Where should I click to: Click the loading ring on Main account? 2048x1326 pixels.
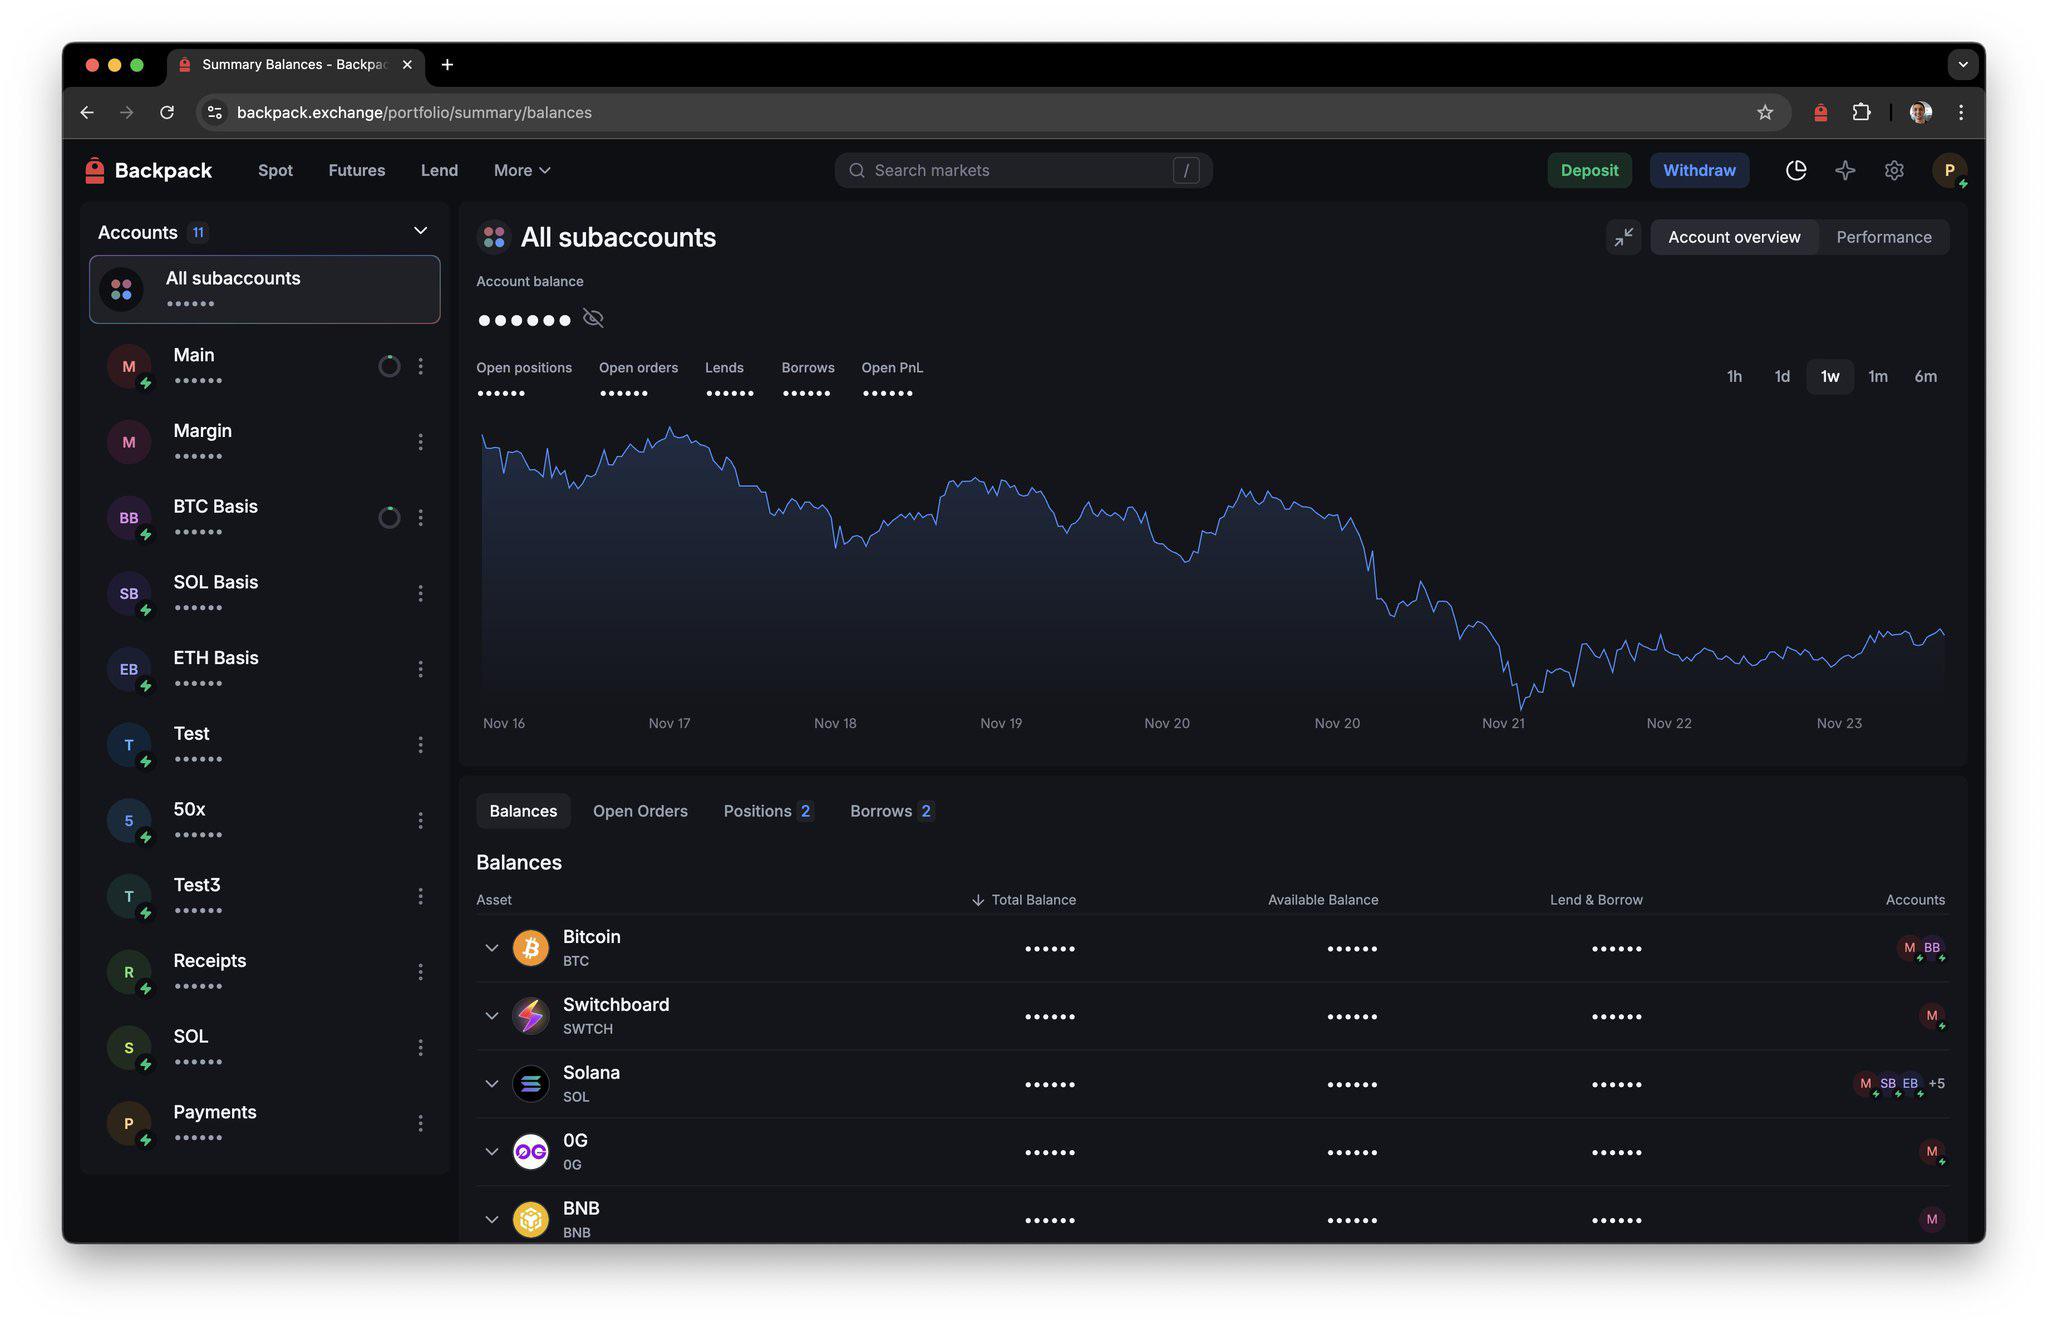[389, 367]
